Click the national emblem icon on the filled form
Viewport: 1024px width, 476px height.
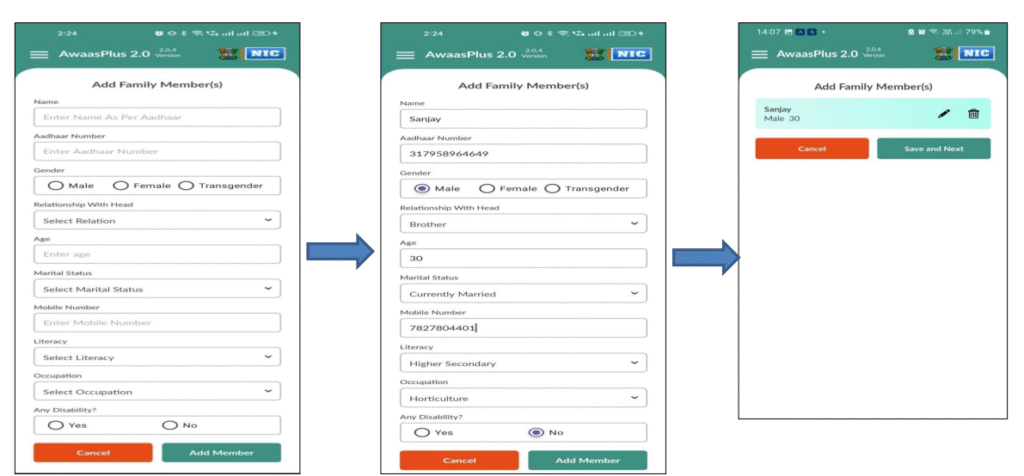click(x=594, y=55)
